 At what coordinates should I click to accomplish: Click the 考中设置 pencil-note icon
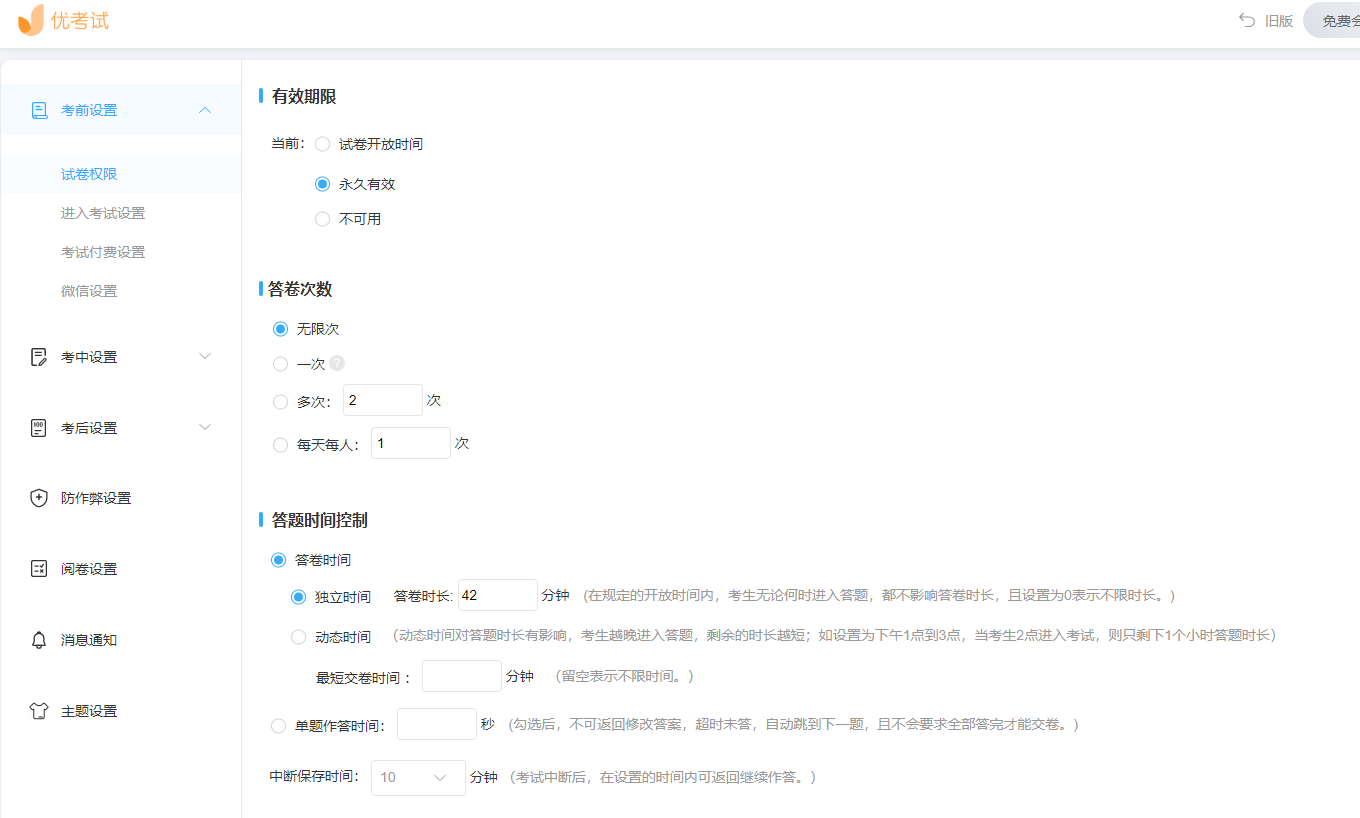[x=39, y=357]
